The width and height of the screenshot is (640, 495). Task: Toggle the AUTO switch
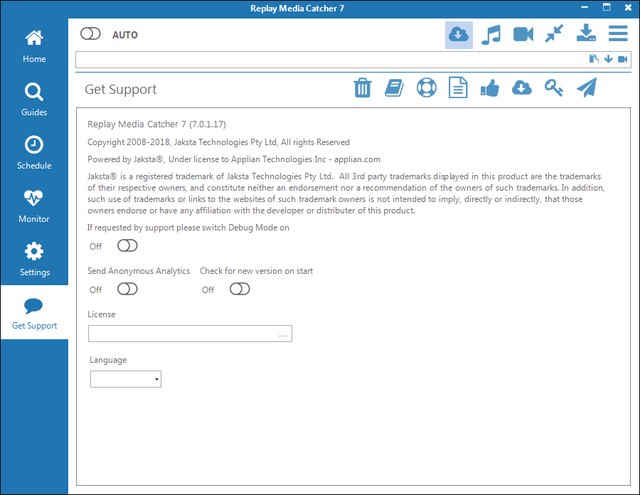[x=91, y=34]
